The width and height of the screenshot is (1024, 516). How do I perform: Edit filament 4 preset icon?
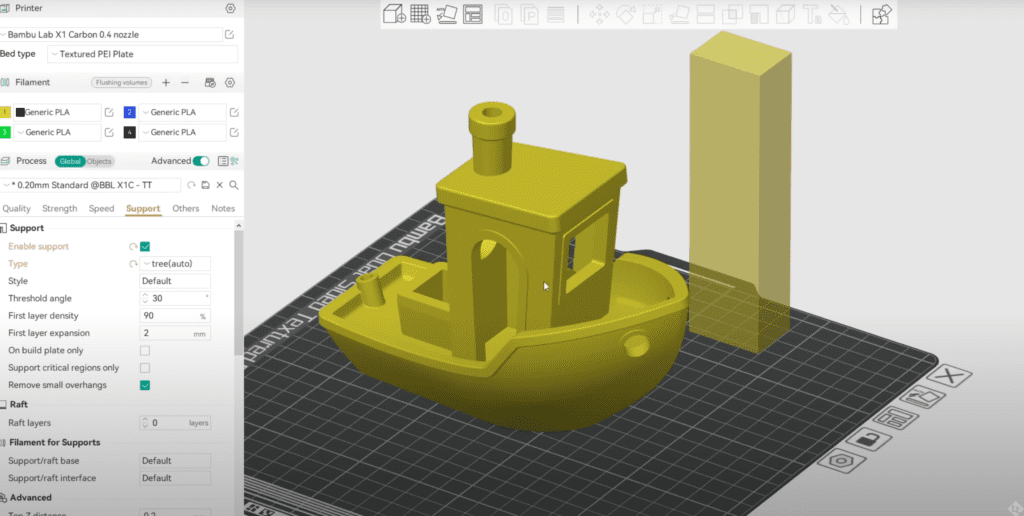[x=234, y=133]
